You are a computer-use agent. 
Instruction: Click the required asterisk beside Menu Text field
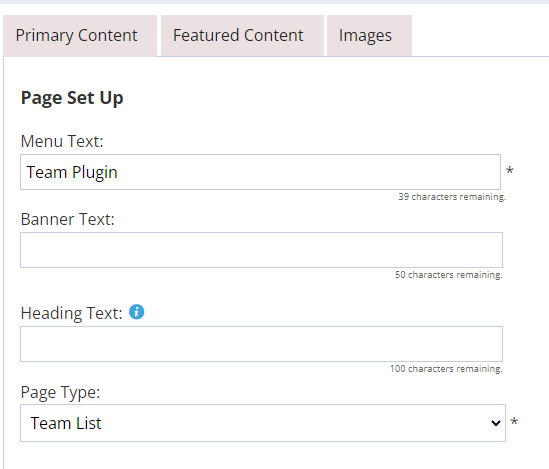[x=510, y=171]
